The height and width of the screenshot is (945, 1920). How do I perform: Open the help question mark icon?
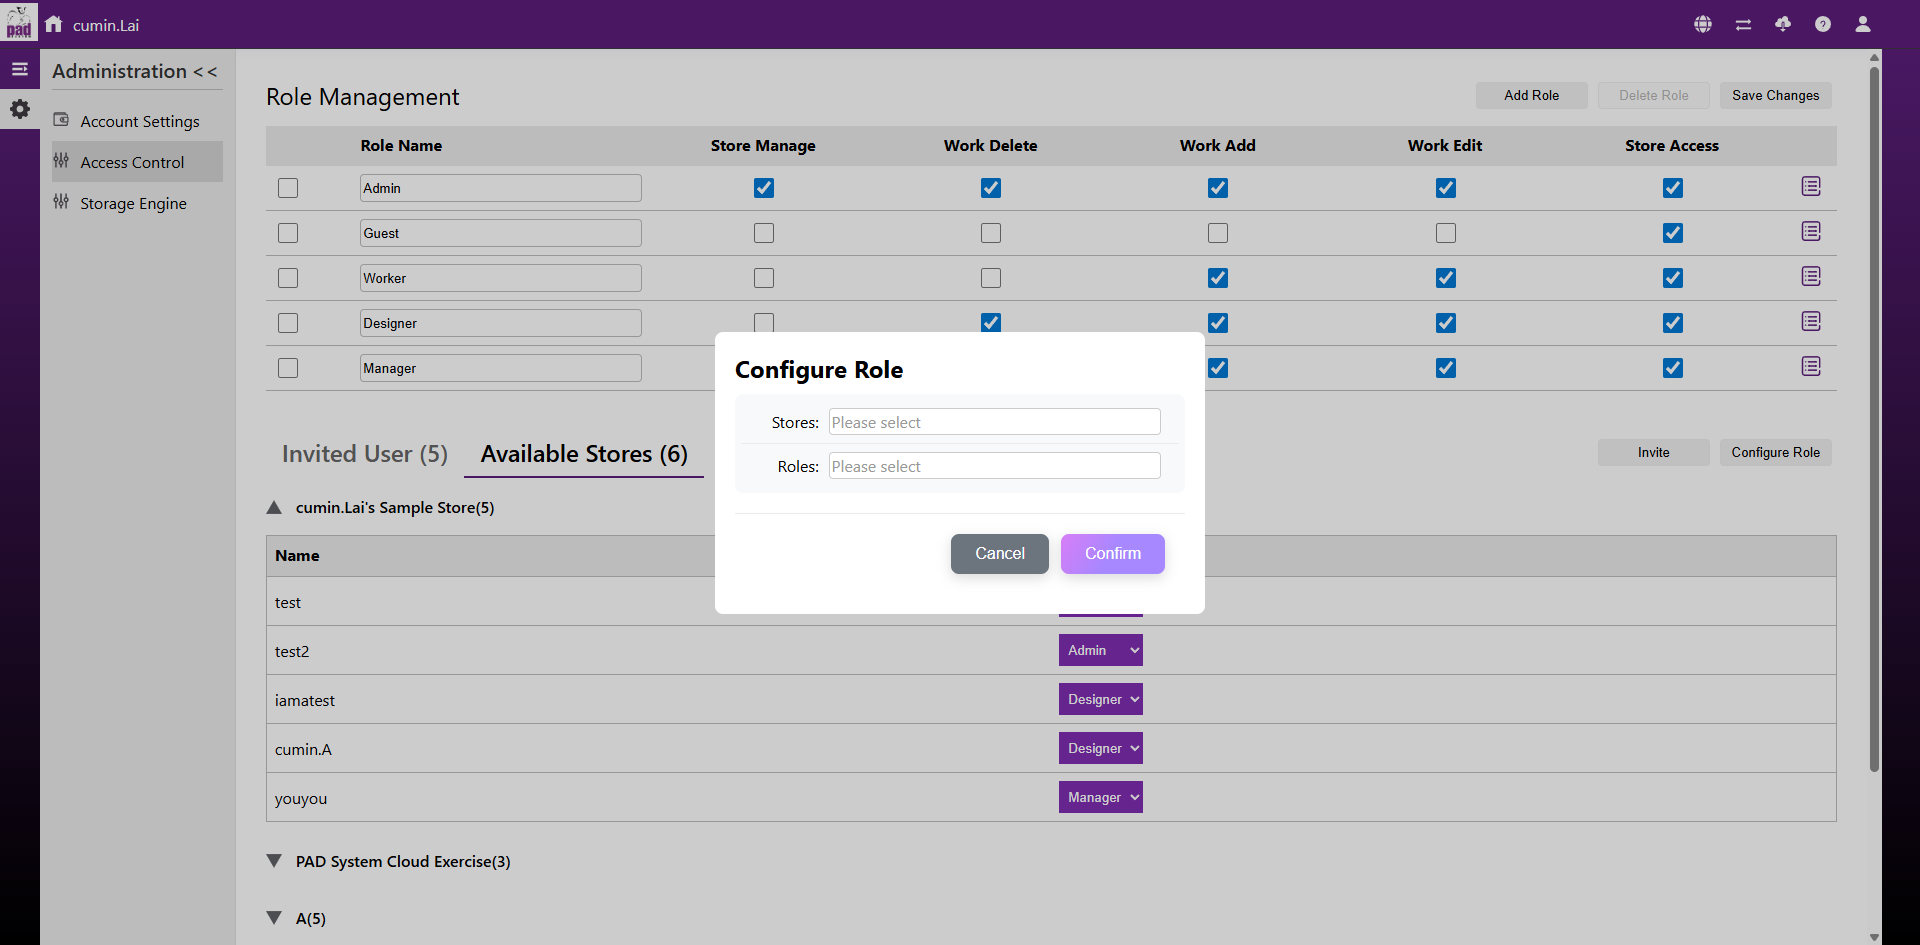tap(1823, 24)
